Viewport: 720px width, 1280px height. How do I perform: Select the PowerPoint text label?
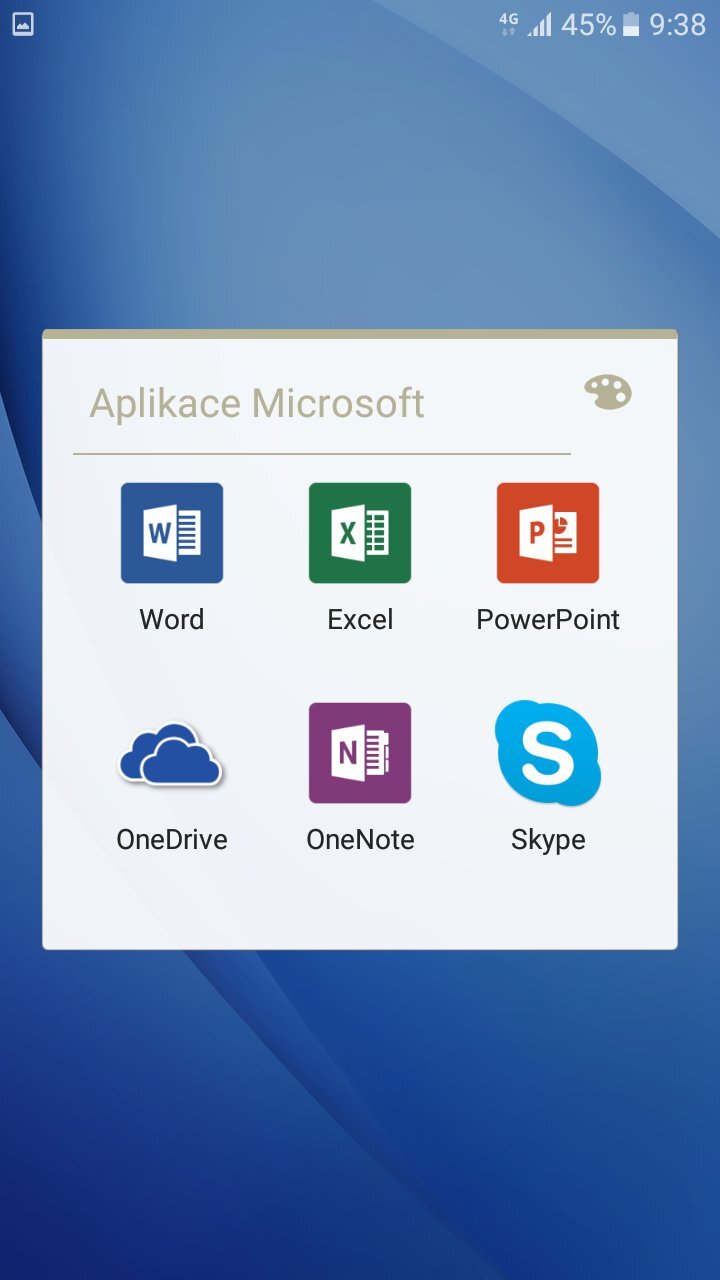pos(548,620)
